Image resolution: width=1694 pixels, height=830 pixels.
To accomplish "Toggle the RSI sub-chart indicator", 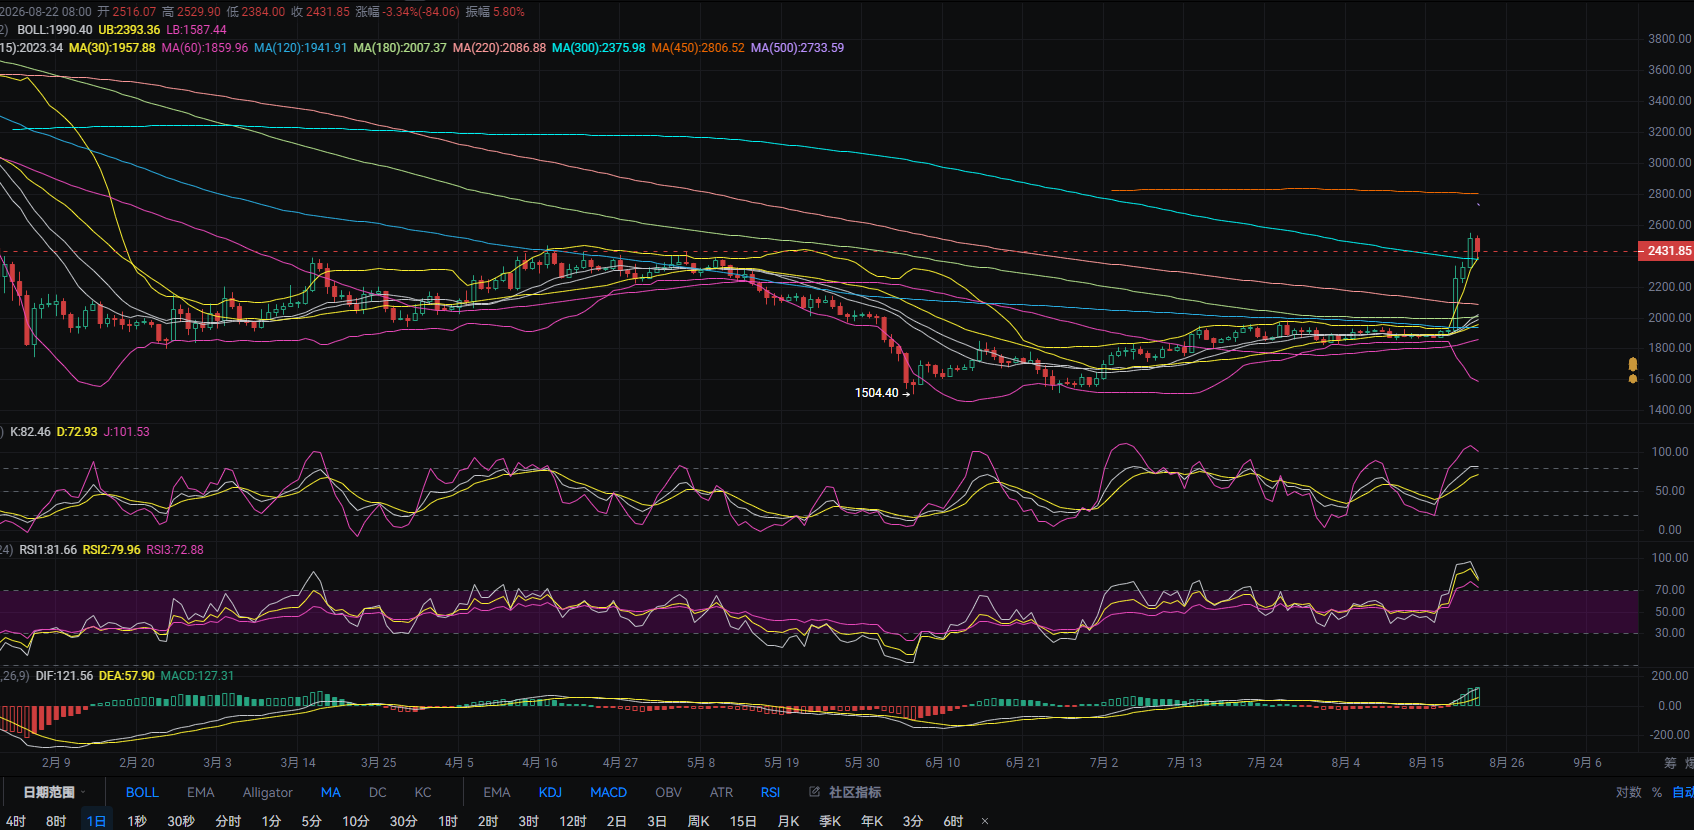I will pyautogui.click(x=770, y=792).
